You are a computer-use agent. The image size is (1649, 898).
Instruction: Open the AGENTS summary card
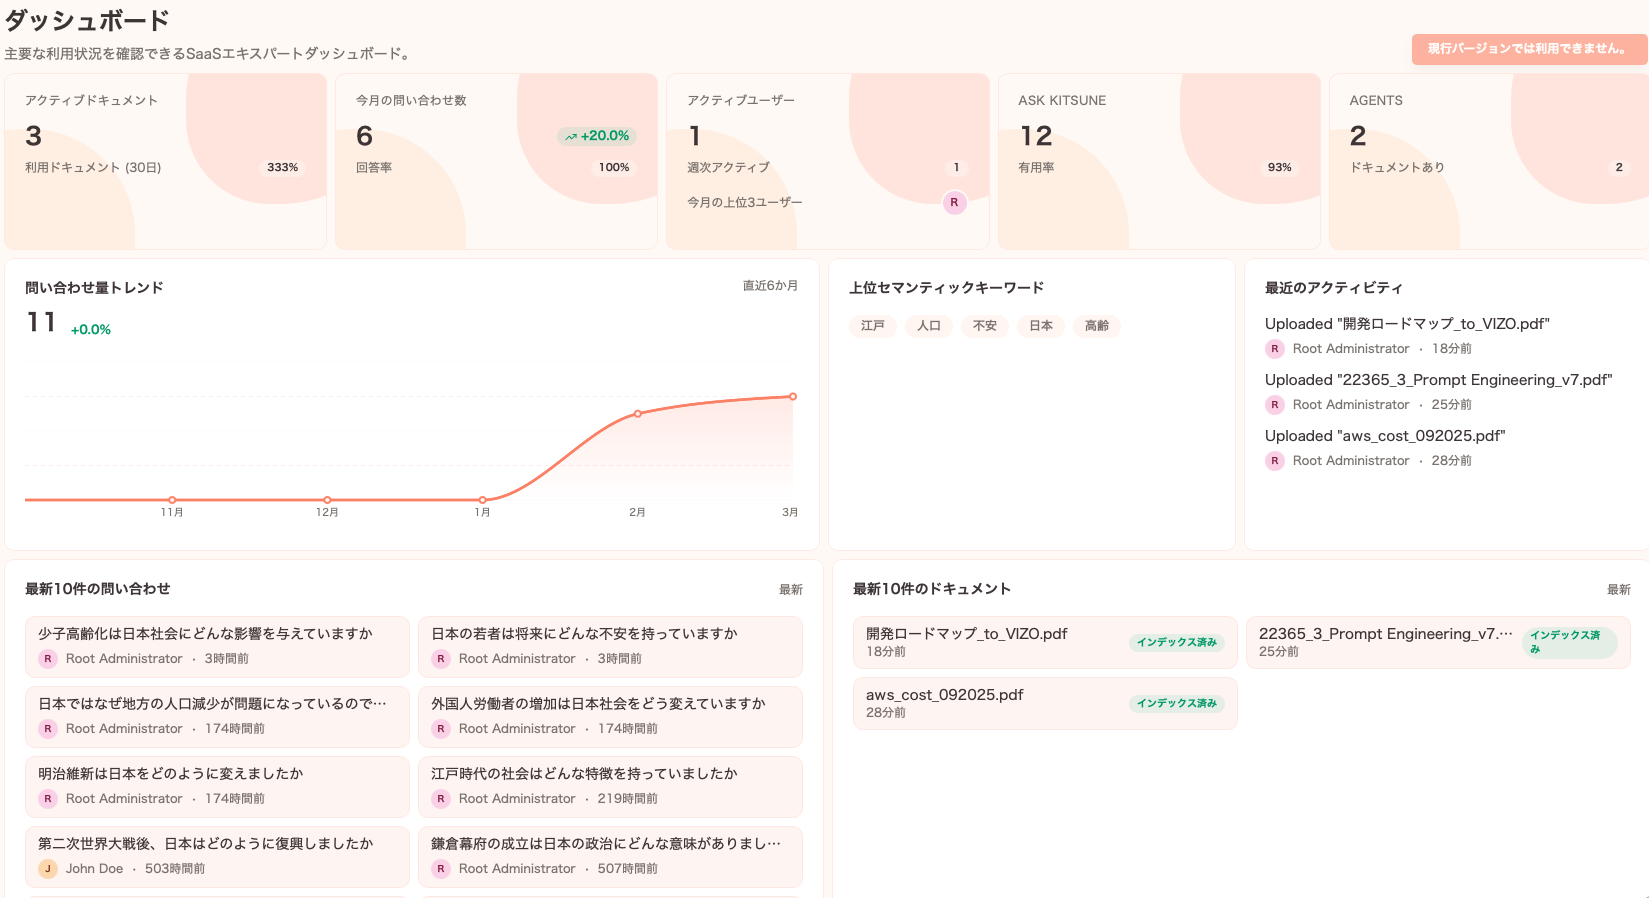pyautogui.click(x=1488, y=161)
